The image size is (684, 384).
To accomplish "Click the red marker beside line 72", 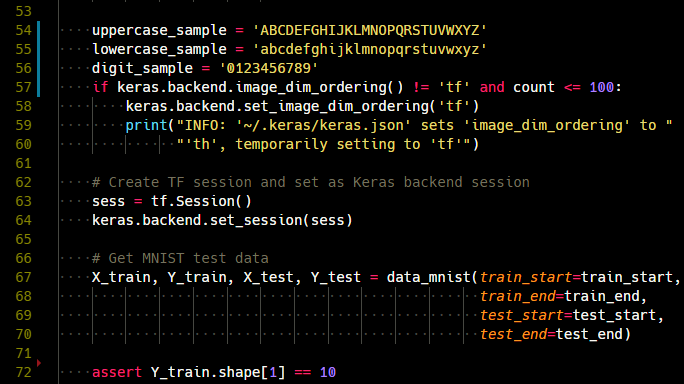I will 39,363.
